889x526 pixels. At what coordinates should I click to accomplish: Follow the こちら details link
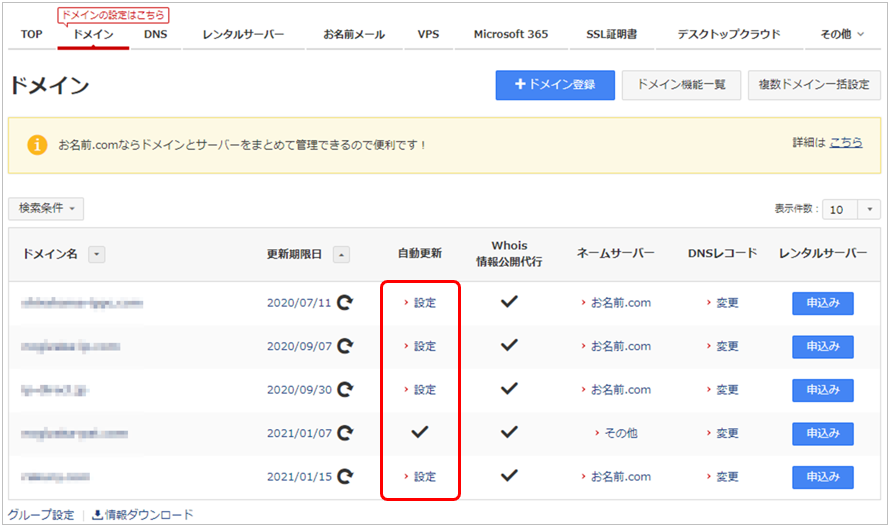(x=846, y=142)
